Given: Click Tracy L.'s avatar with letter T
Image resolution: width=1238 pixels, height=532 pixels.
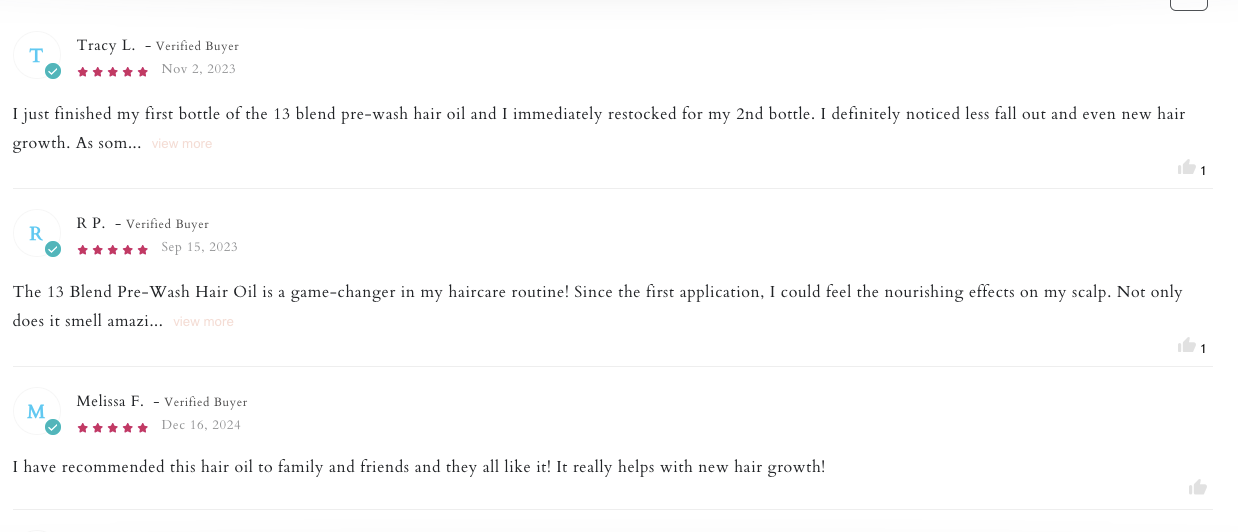Looking at the screenshot, I should [36, 56].
